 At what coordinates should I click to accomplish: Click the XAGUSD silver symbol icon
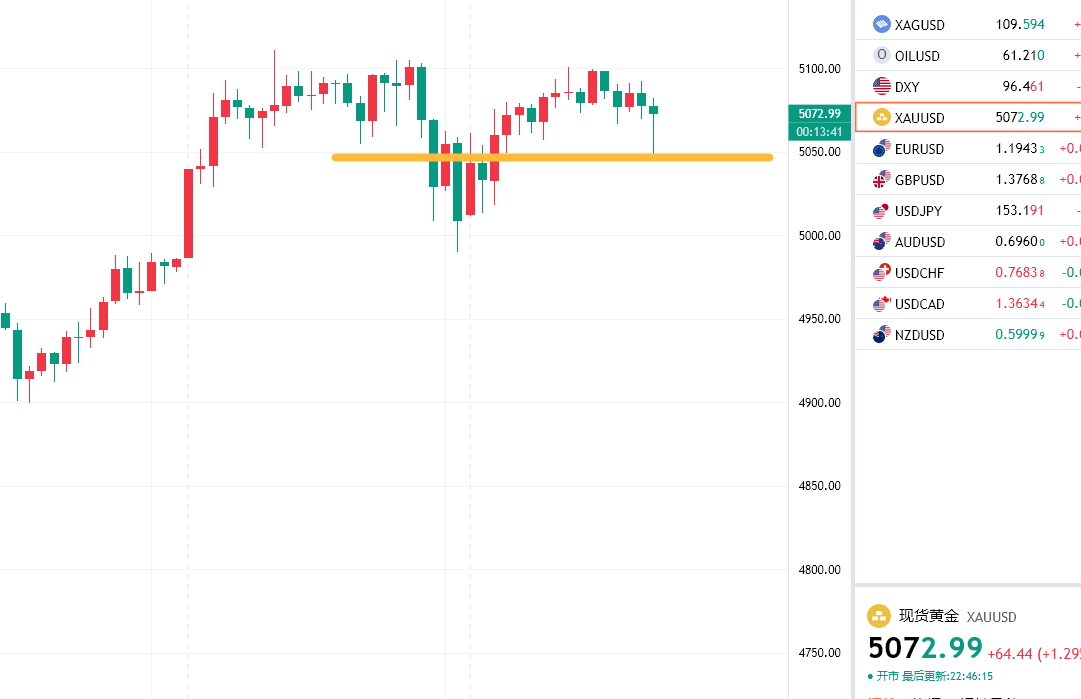[x=881, y=24]
